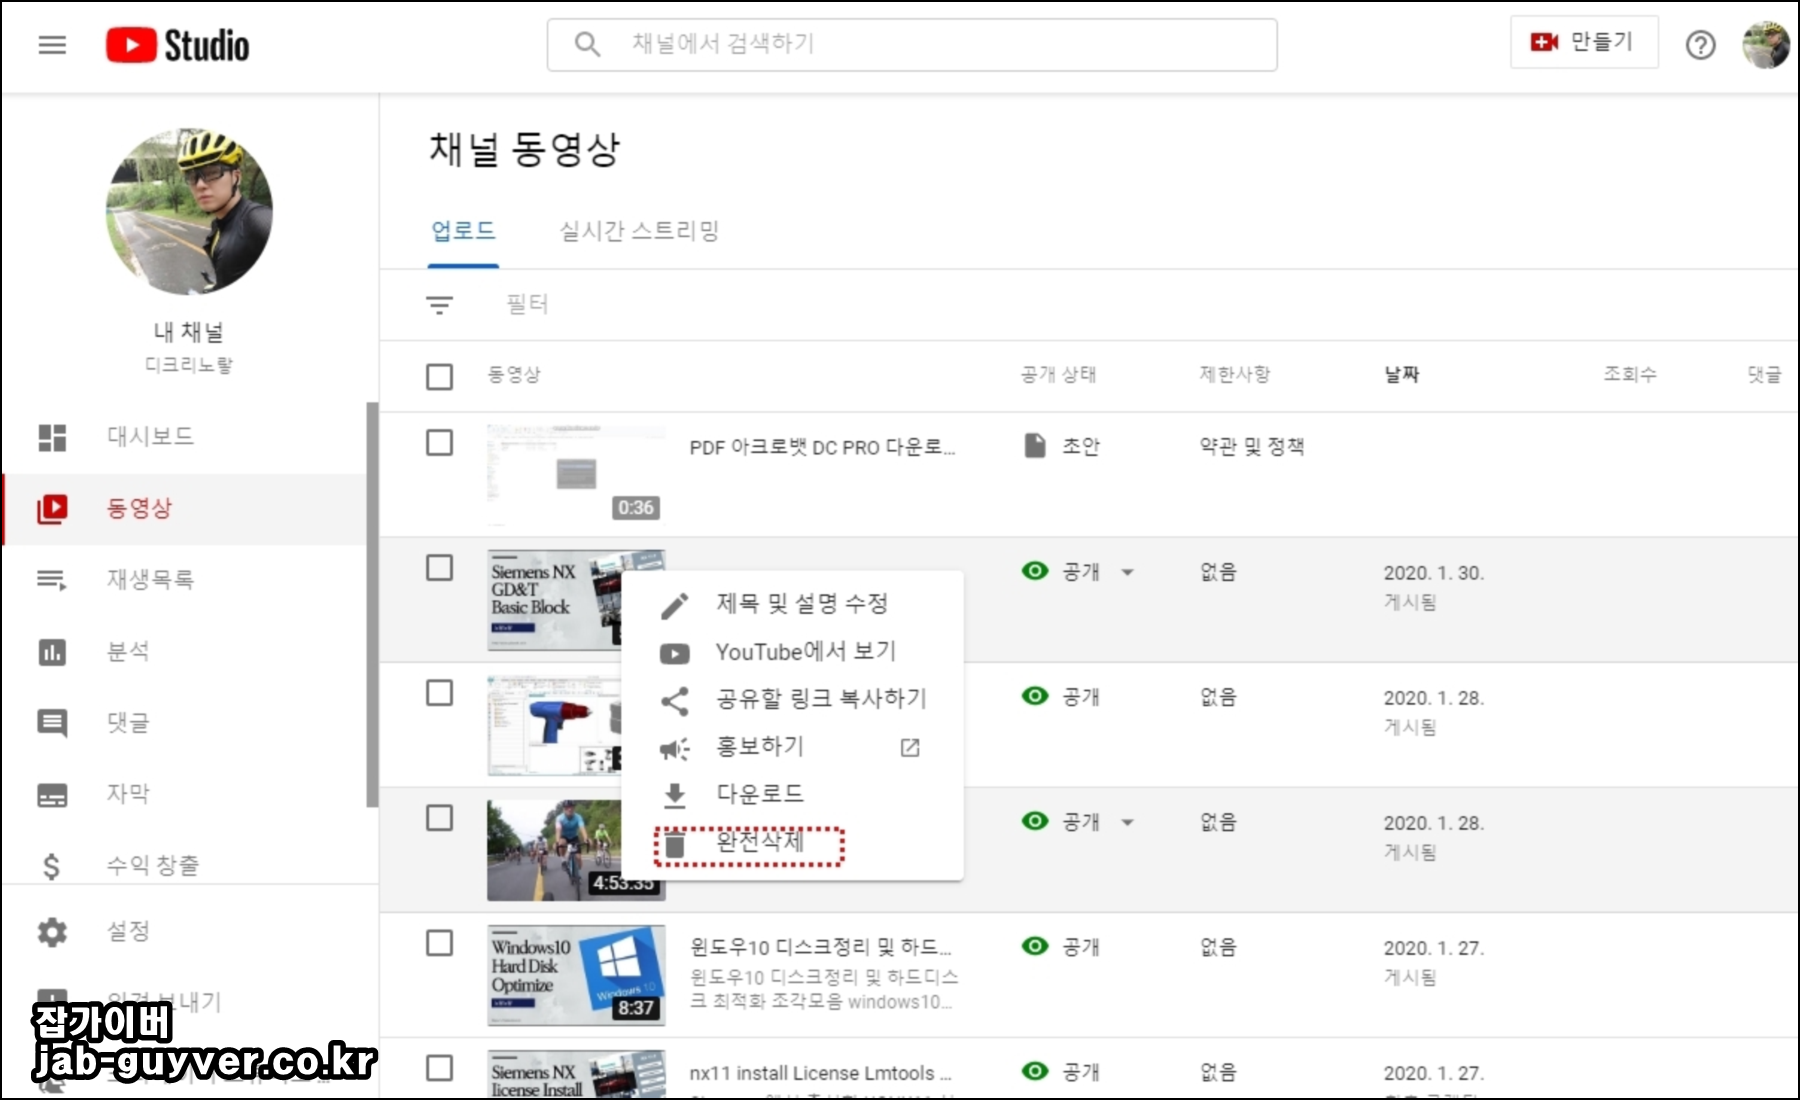The image size is (1800, 1100).
Task: Open the hamburger navigation menu
Action: (x=52, y=45)
